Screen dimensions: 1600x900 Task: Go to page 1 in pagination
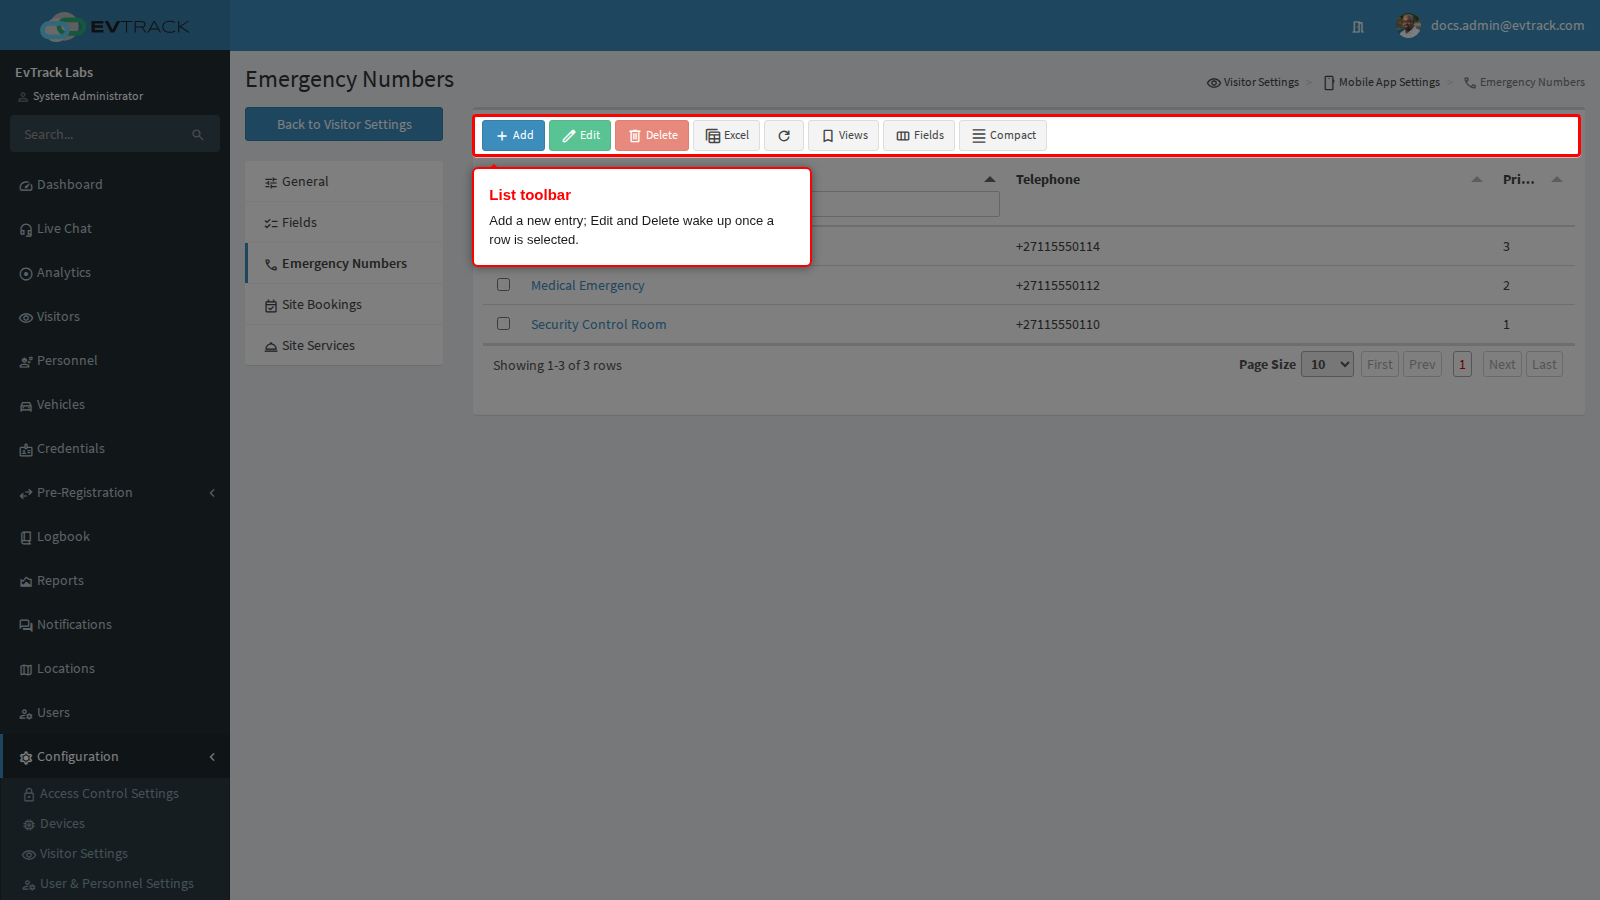click(x=1462, y=365)
